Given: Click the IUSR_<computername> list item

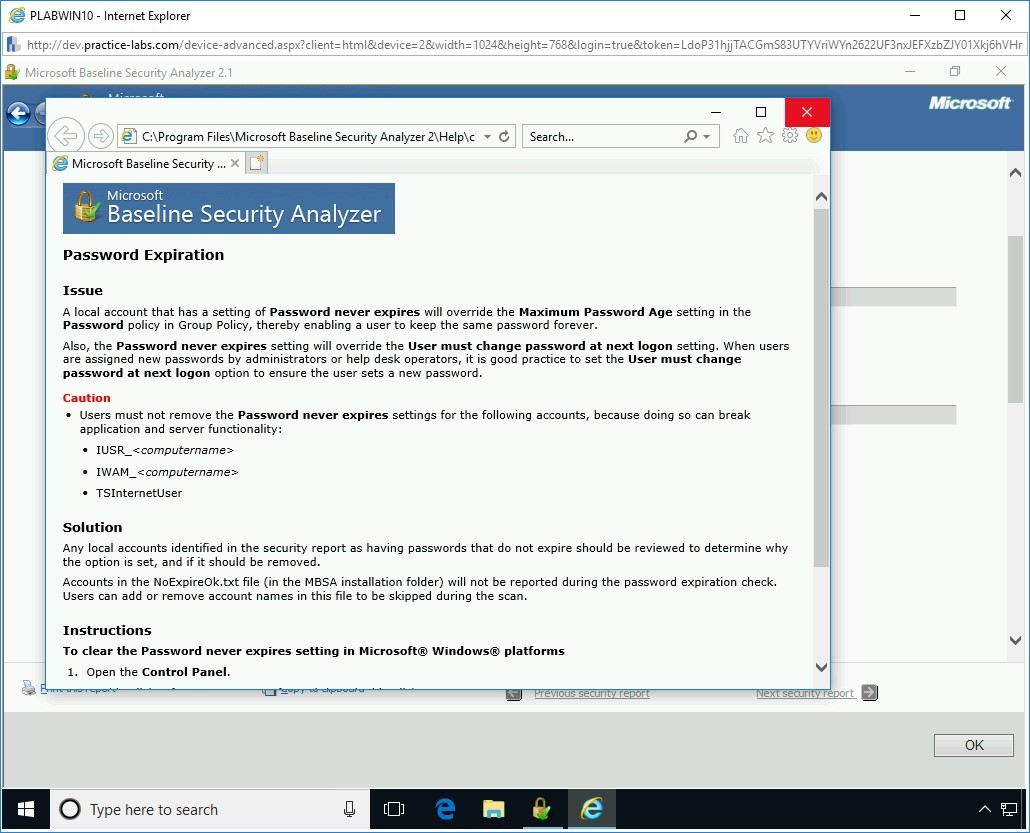Looking at the screenshot, I should [165, 450].
